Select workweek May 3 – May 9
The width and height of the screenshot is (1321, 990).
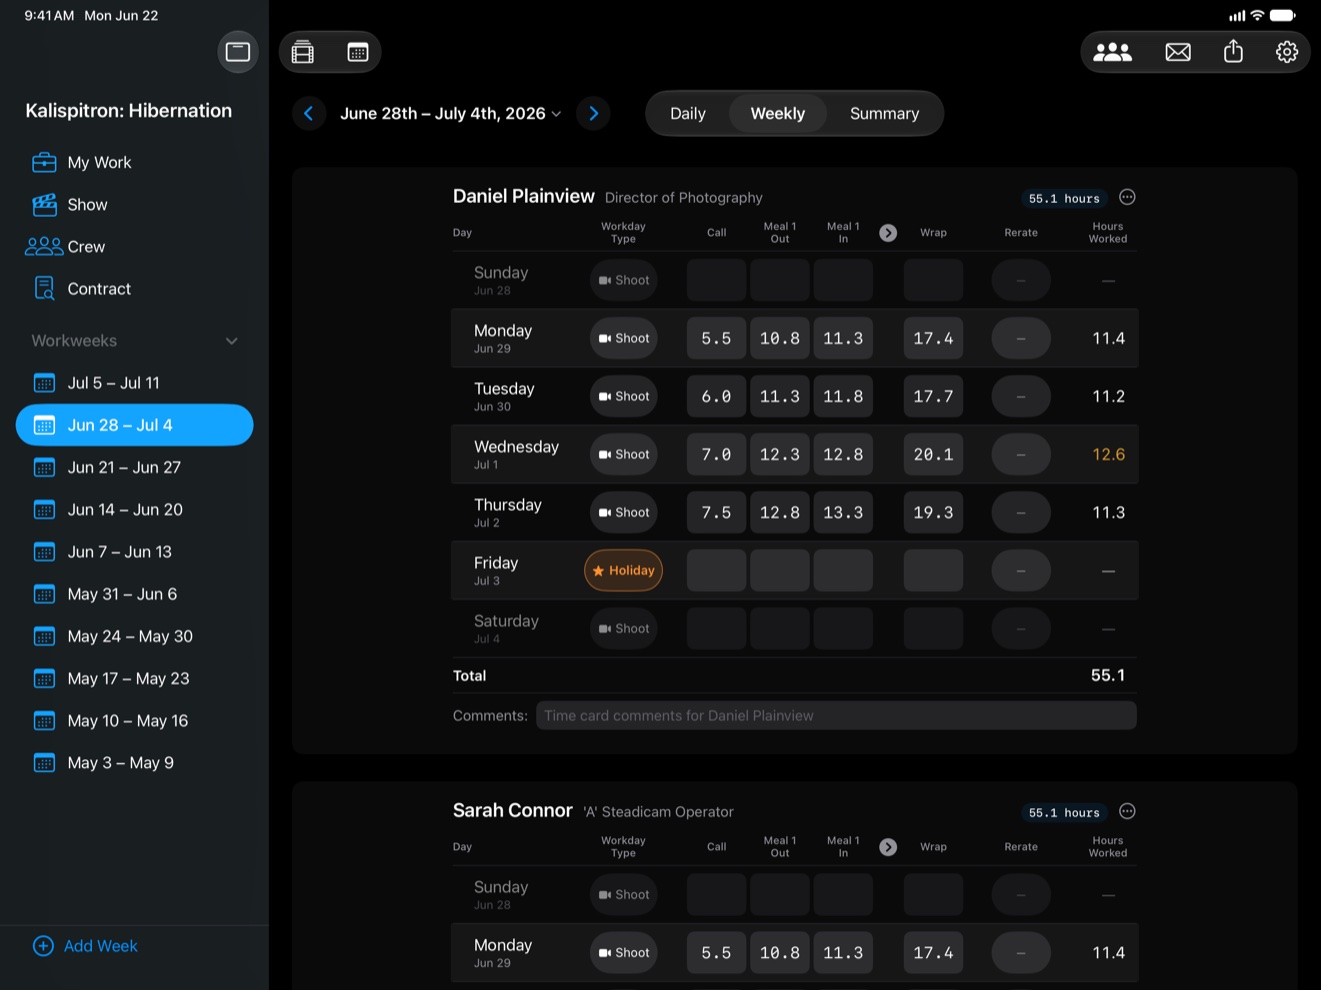[x=134, y=762]
